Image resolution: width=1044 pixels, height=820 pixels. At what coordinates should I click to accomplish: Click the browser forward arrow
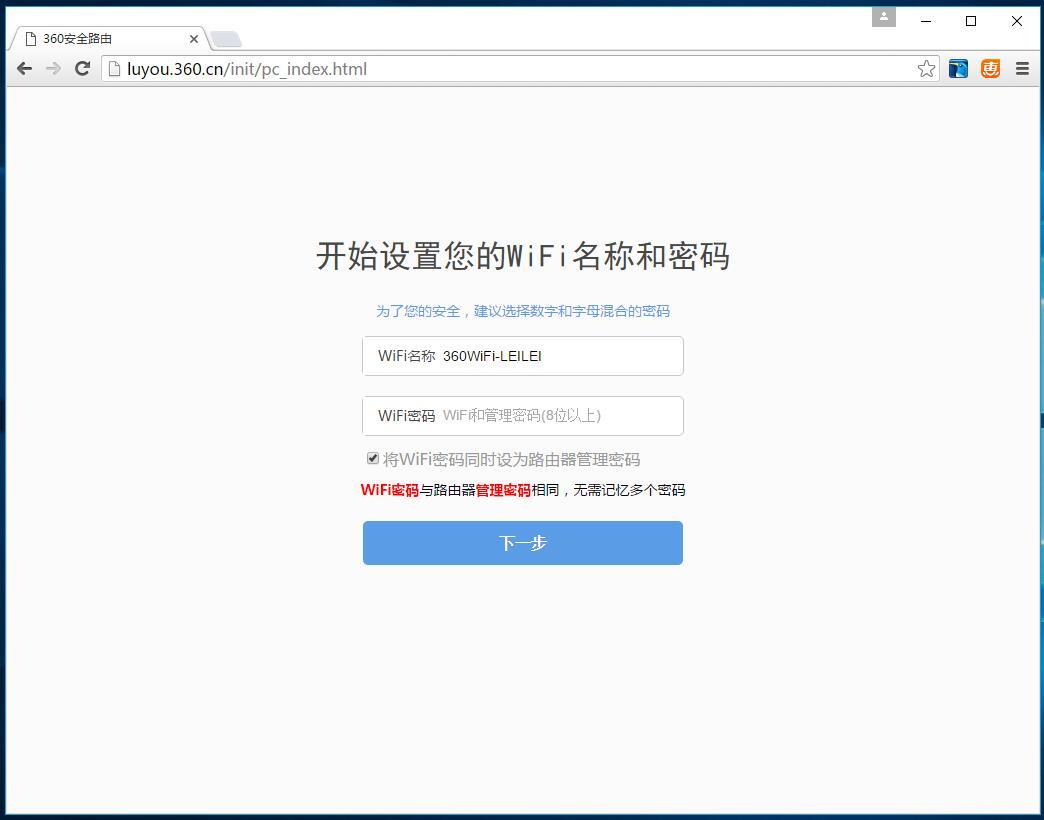point(53,68)
